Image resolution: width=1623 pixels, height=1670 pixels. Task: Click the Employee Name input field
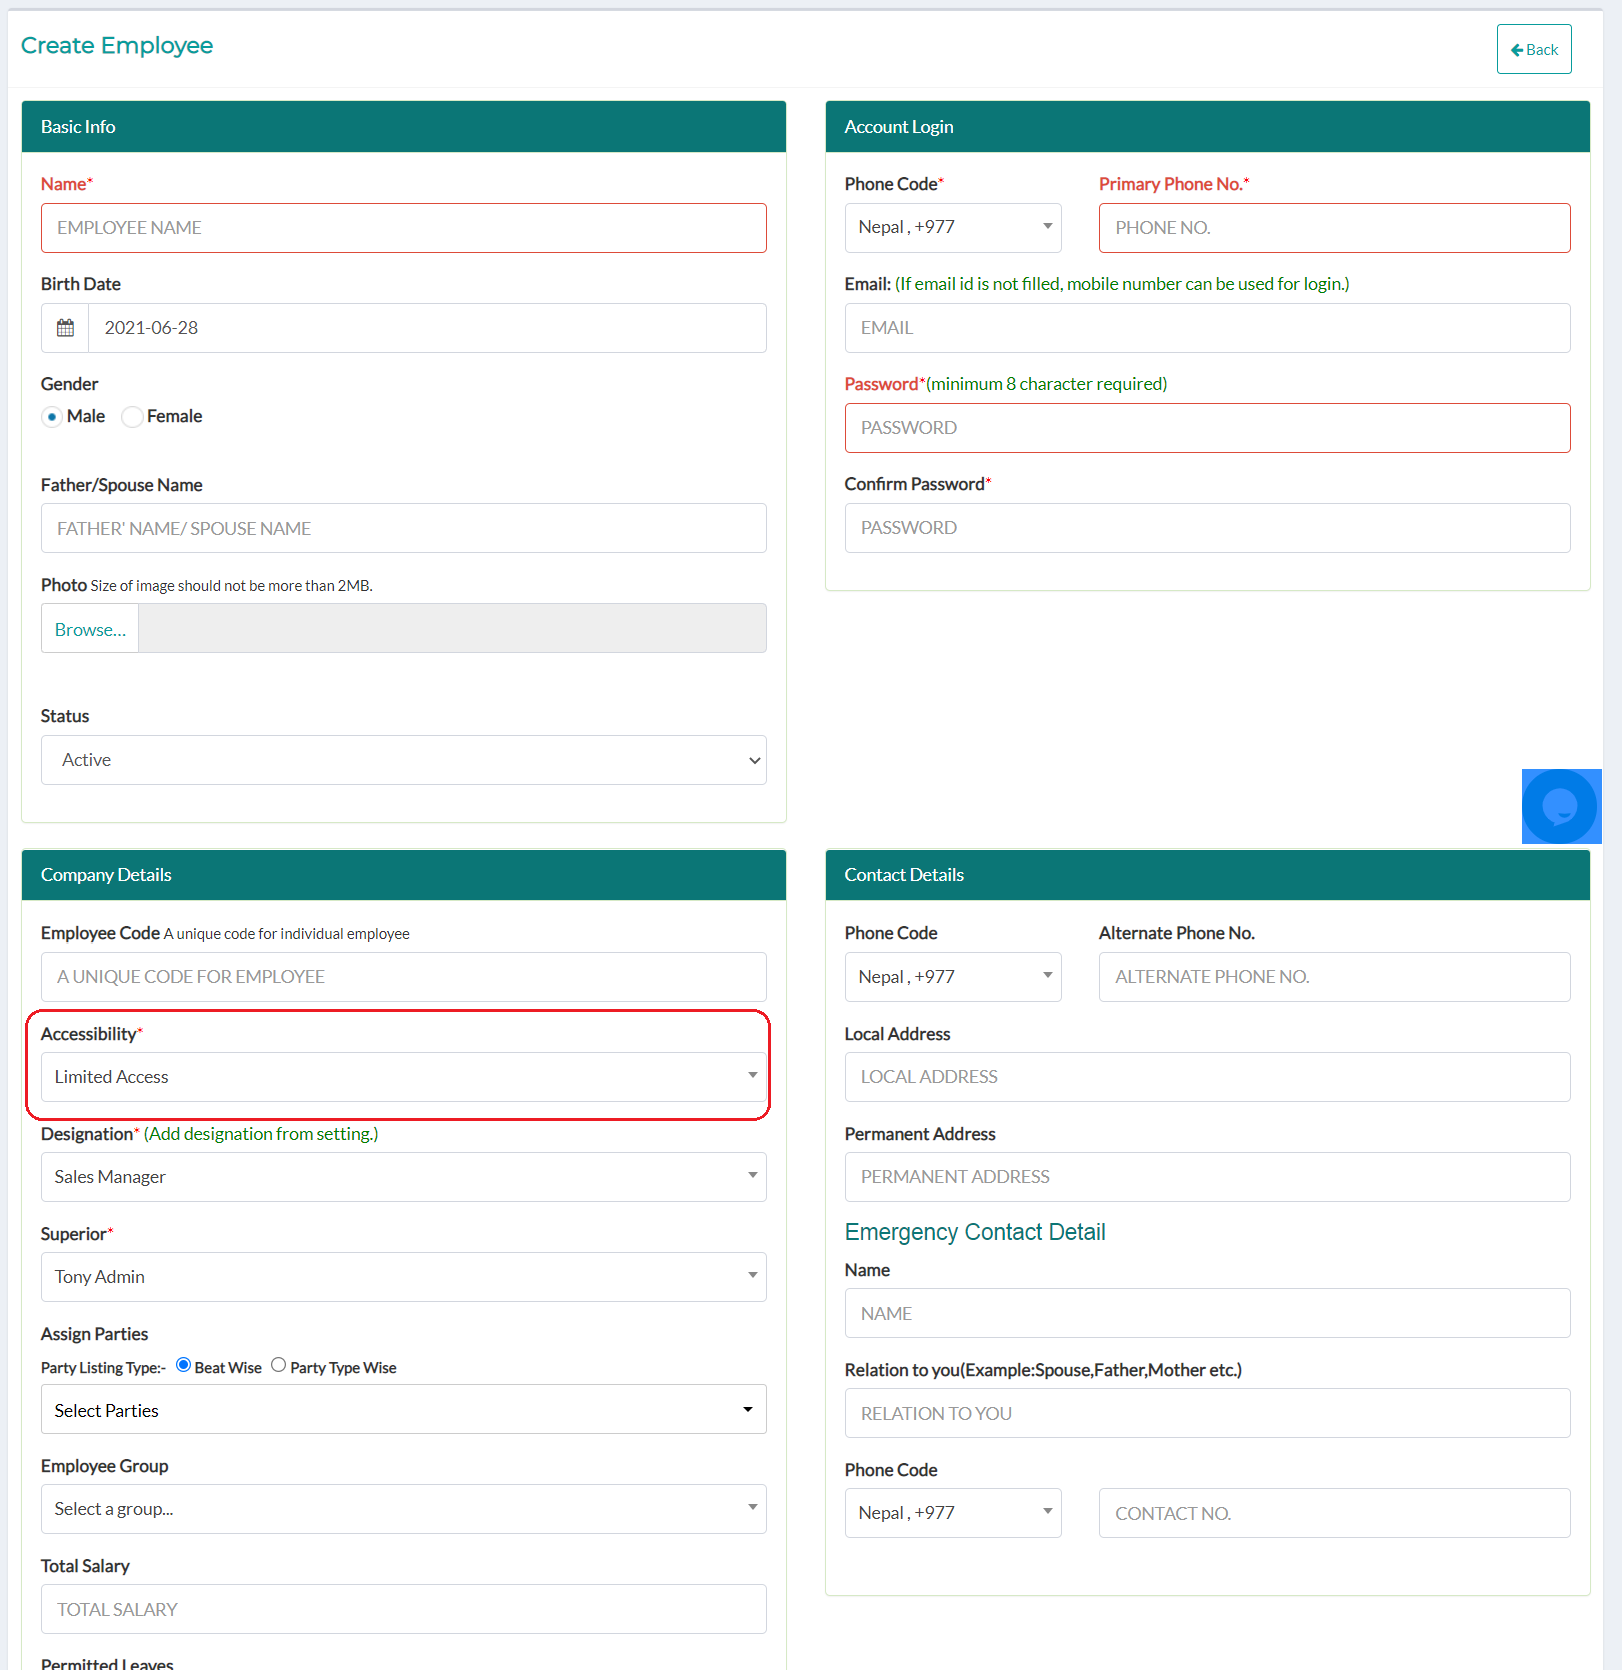coord(403,228)
